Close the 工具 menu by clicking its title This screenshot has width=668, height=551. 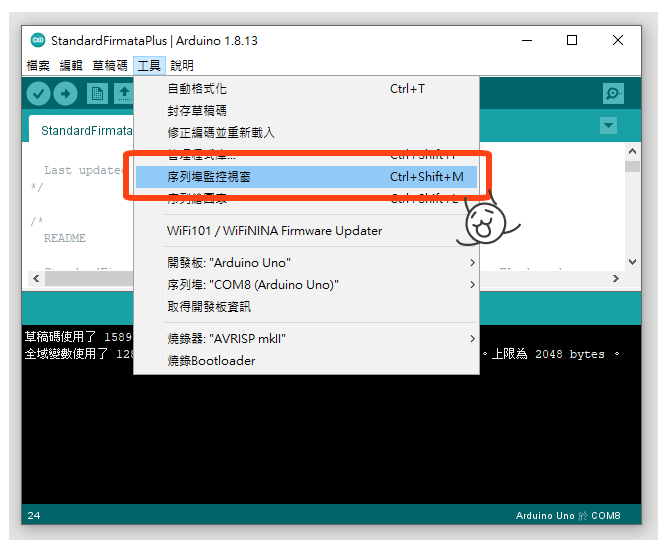tap(149, 65)
